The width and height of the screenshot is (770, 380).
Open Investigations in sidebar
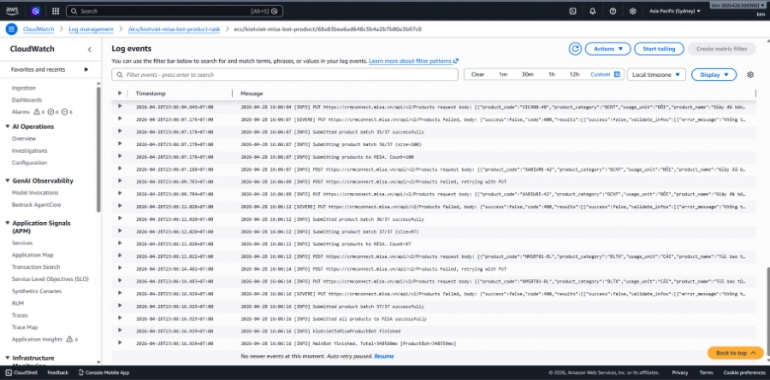[x=29, y=151]
